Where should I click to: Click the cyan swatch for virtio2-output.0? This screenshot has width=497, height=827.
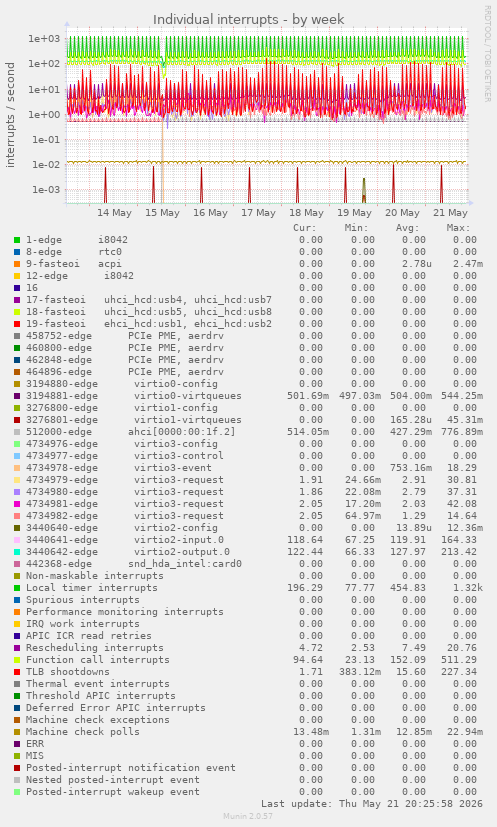[17, 552]
